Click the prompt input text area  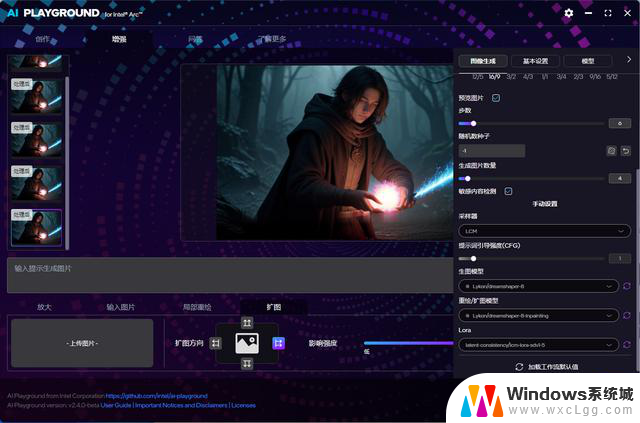point(230,275)
